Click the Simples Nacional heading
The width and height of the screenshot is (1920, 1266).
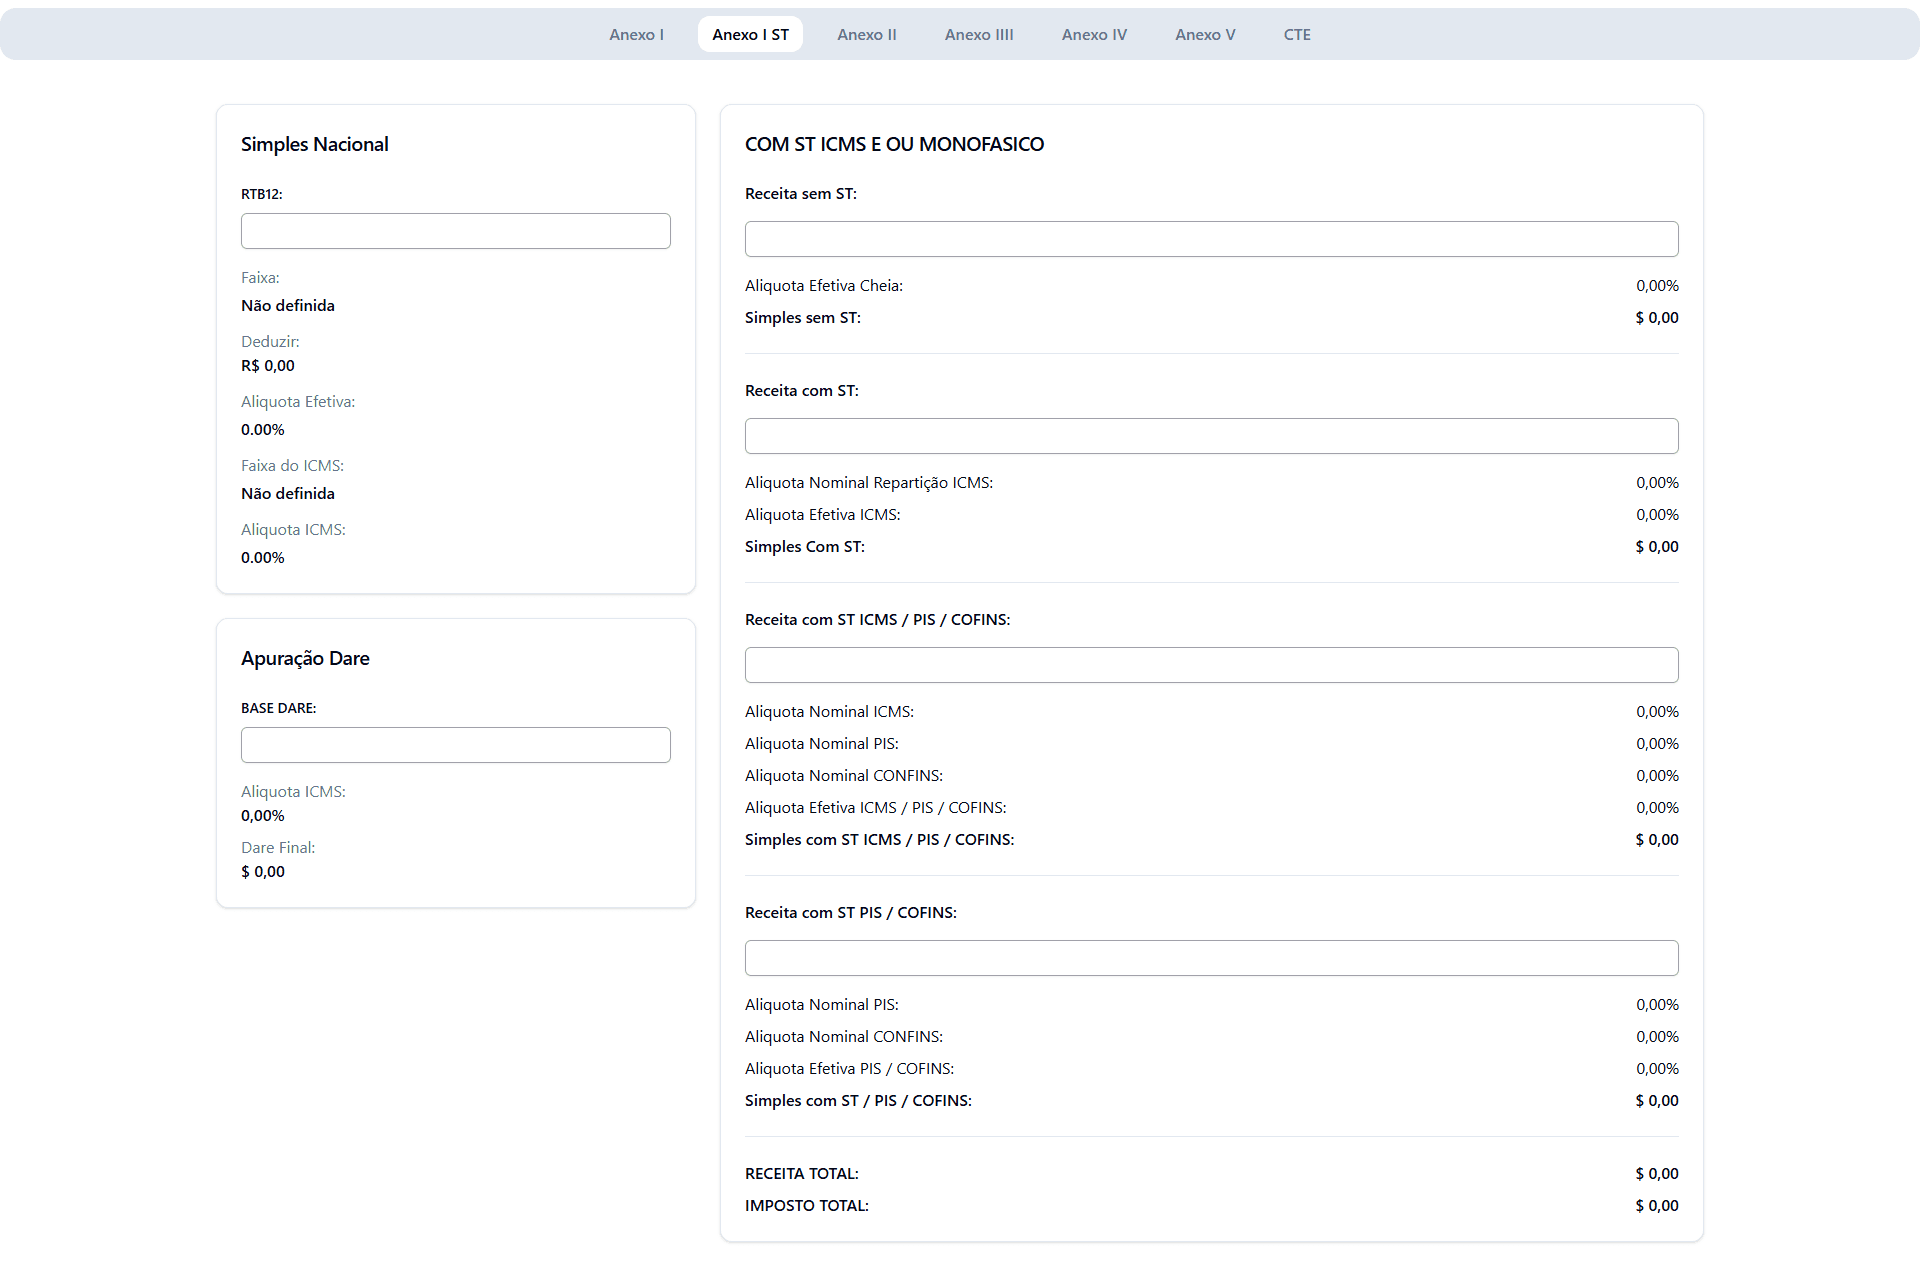tap(314, 144)
